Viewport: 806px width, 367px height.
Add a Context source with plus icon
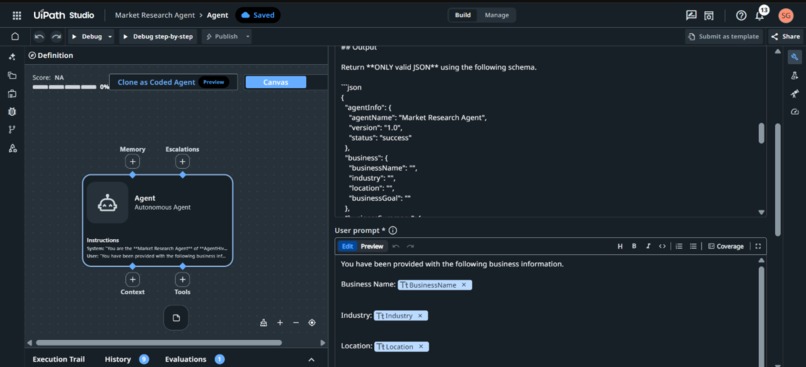(x=132, y=280)
